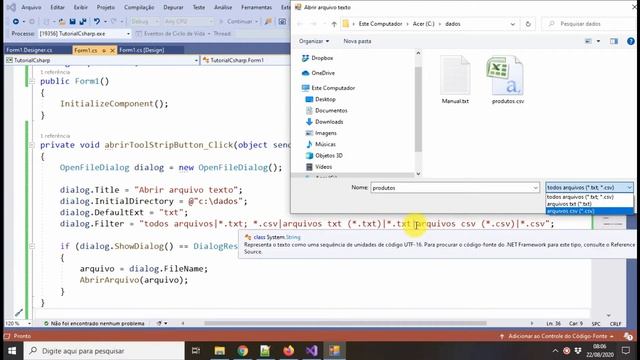Click 'Acer (C:)' in the address path
The image size is (640, 360).
pyautogui.click(x=423, y=24)
